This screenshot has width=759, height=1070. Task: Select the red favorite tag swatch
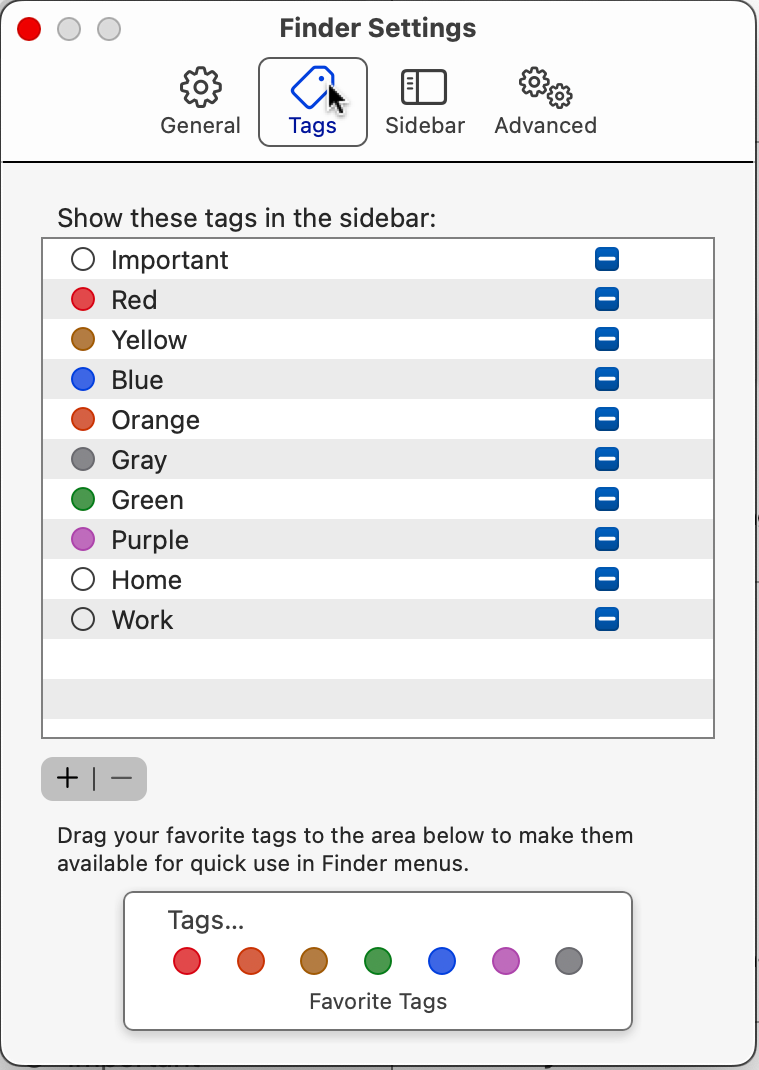coord(186,961)
